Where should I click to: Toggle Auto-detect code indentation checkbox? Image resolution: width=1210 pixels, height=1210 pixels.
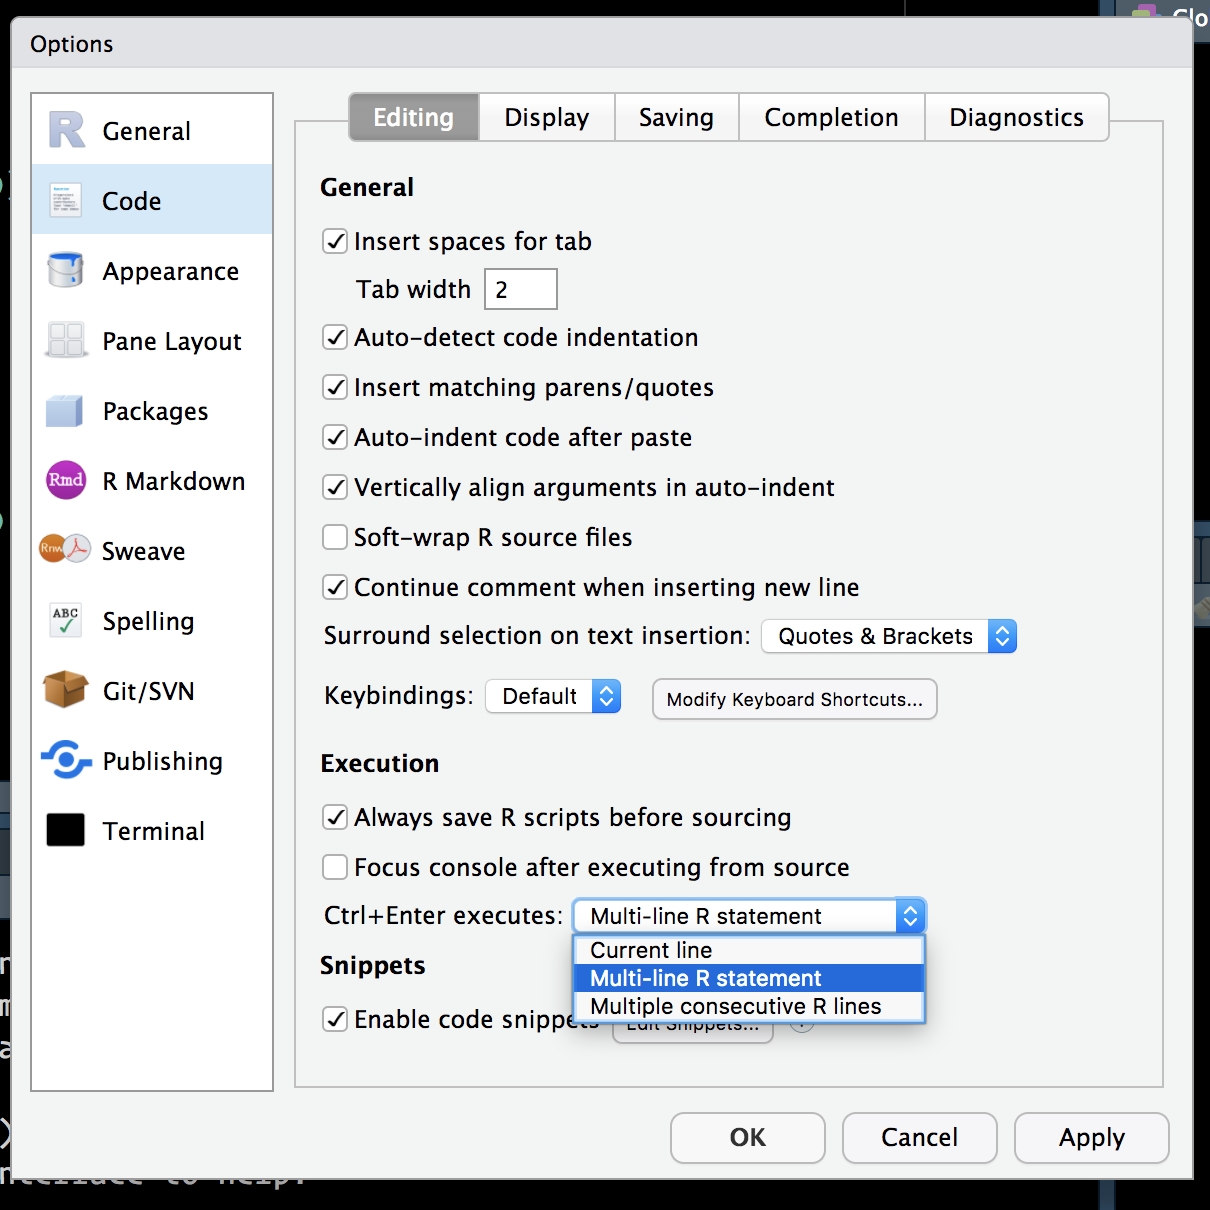coord(335,337)
